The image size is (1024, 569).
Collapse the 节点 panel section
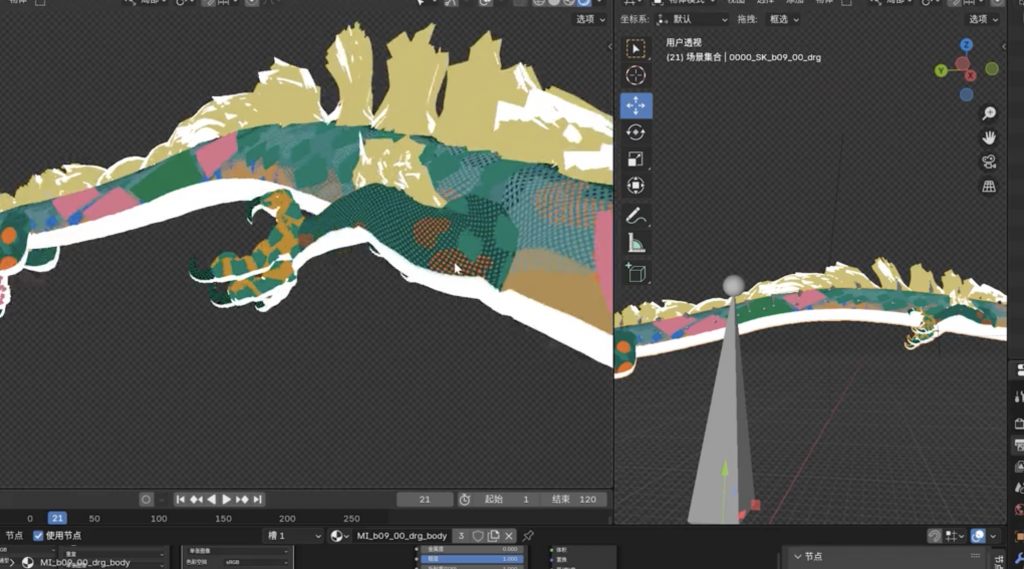coord(797,556)
